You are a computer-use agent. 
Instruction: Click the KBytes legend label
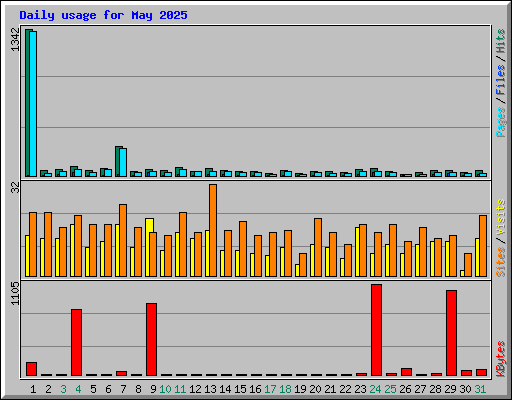click(x=500, y=359)
